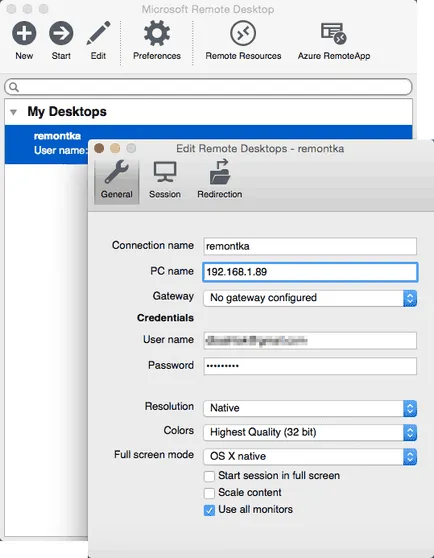Click the PC name field with 192.168.1.89

pos(310,272)
